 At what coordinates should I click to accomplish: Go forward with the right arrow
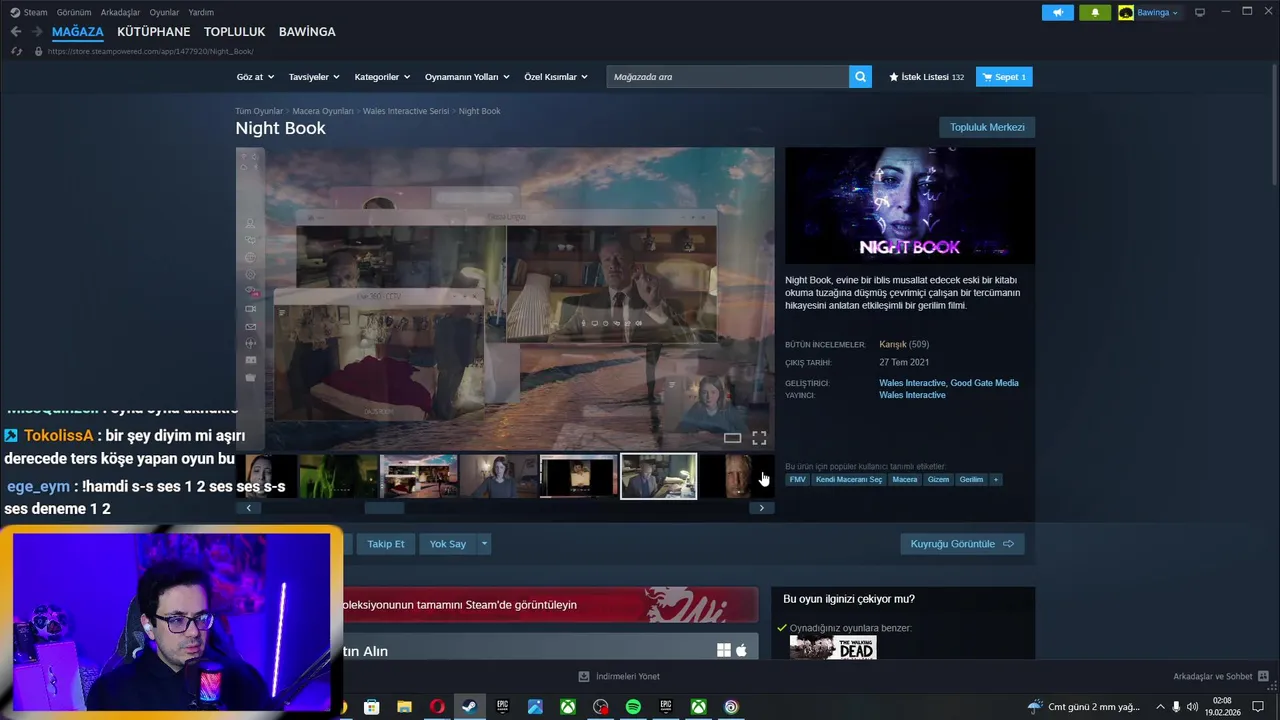coord(37,32)
